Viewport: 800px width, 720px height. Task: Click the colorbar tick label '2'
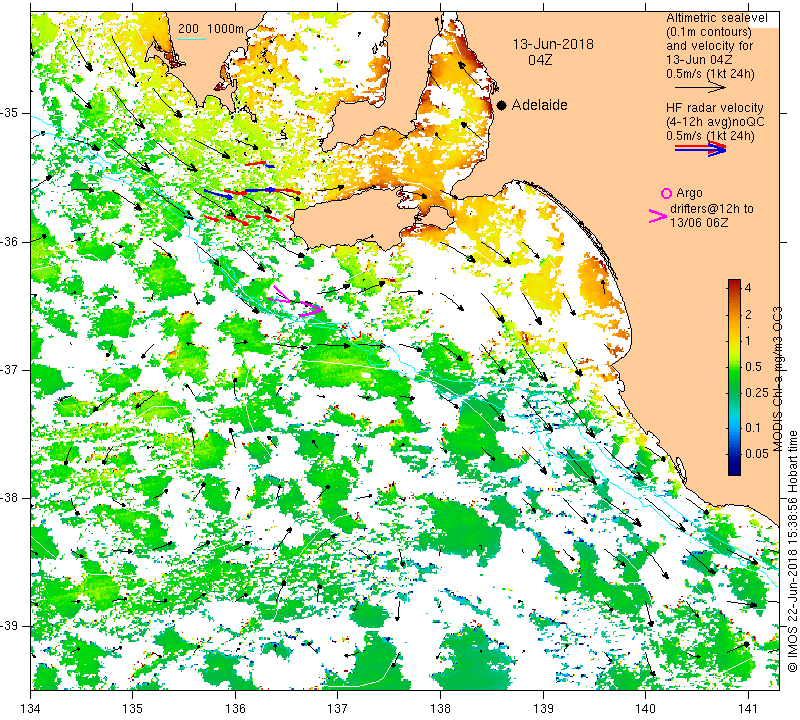click(748, 315)
